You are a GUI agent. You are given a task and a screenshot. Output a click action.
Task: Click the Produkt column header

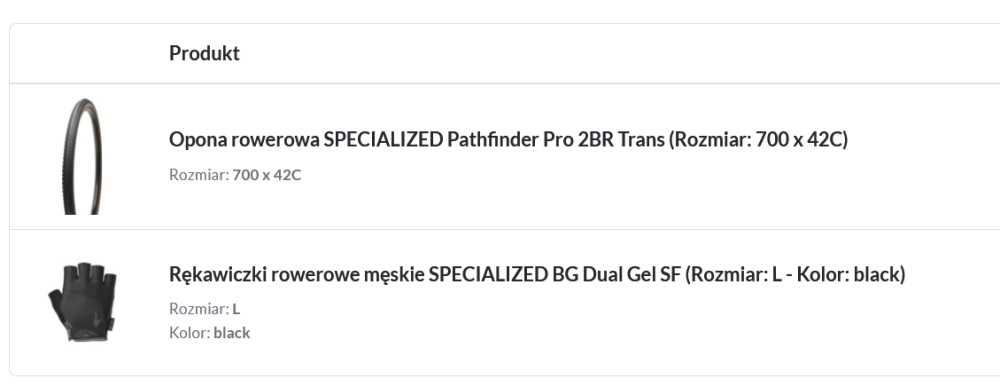pos(204,53)
